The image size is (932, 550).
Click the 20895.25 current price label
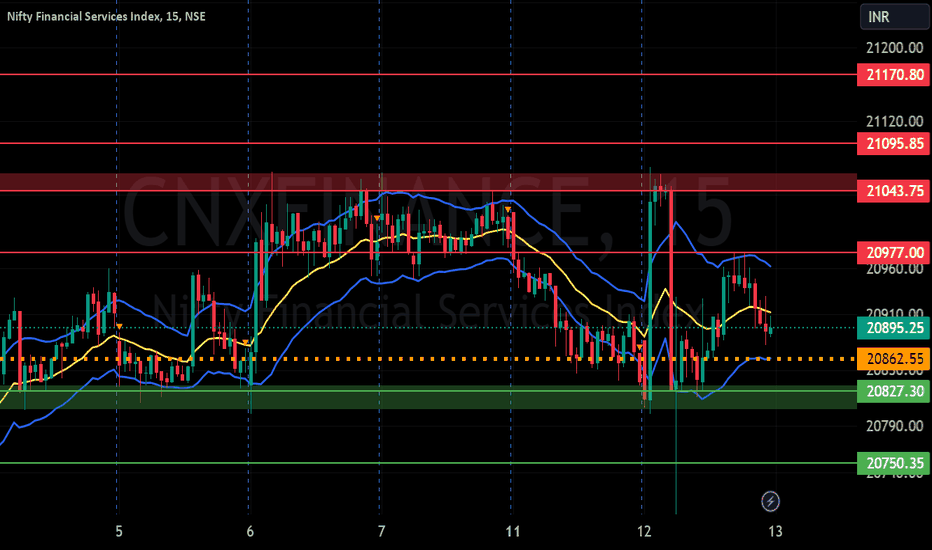tap(893, 328)
